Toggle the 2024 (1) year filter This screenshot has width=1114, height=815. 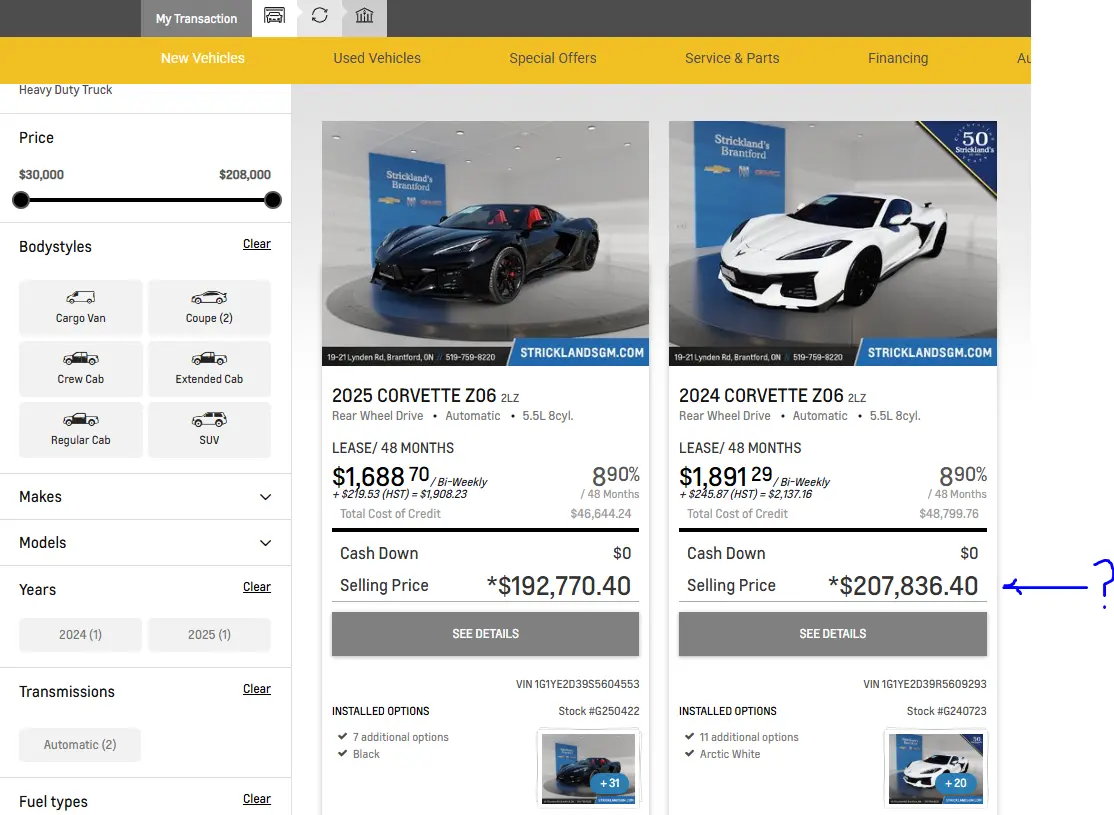click(x=80, y=635)
